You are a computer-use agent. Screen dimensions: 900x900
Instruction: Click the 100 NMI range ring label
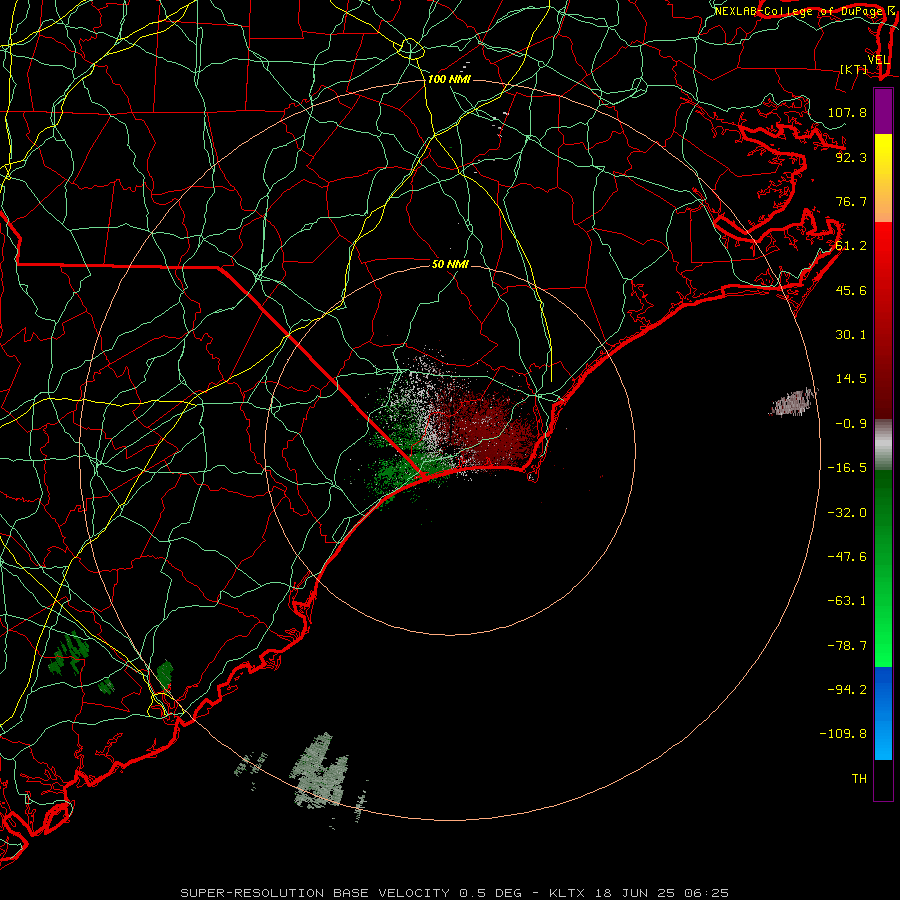tap(449, 79)
